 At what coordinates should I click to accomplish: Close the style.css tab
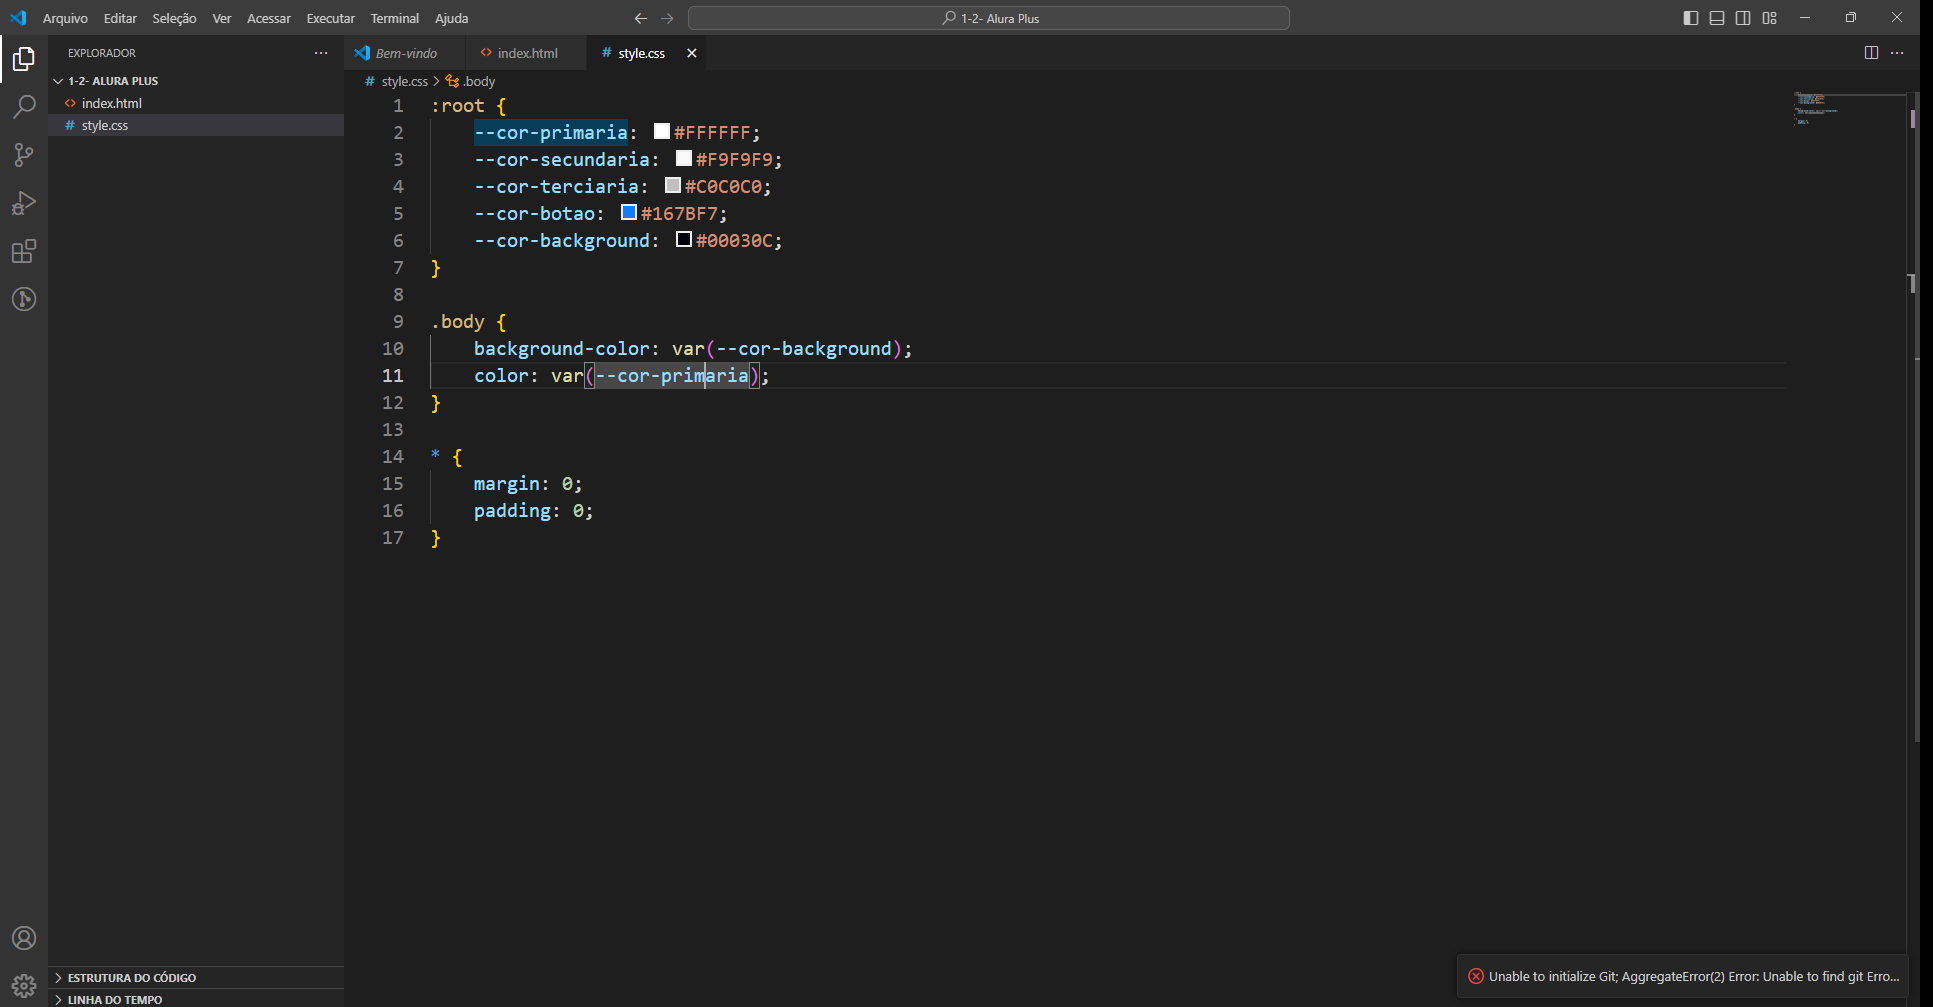(x=692, y=53)
